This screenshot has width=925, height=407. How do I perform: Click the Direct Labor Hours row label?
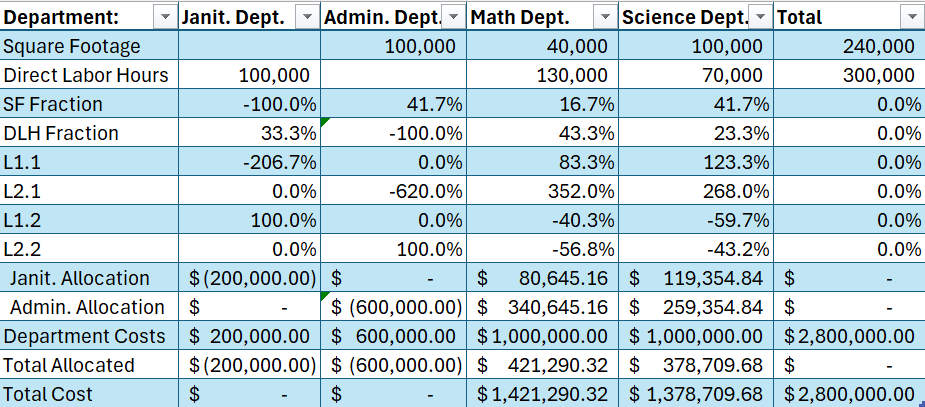(x=90, y=75)
